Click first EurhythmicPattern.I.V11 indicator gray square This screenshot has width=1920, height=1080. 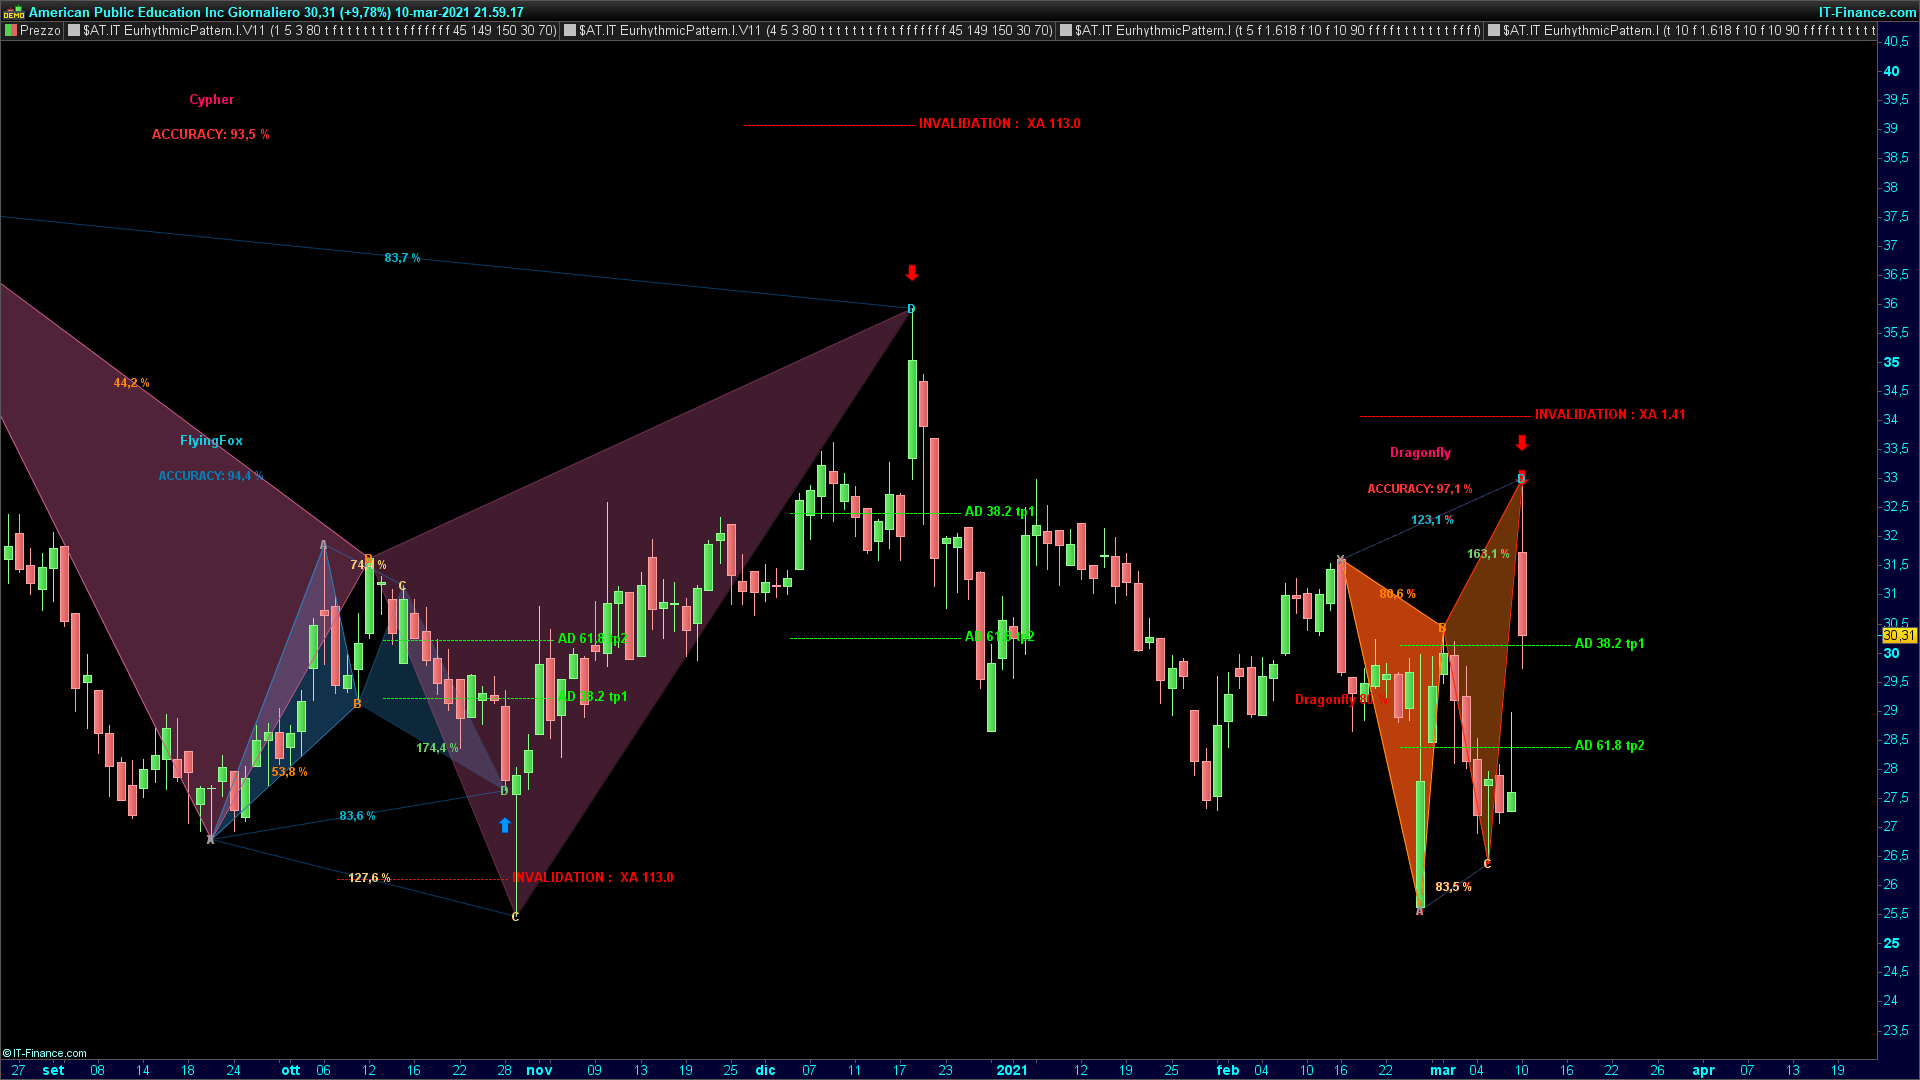74,31
